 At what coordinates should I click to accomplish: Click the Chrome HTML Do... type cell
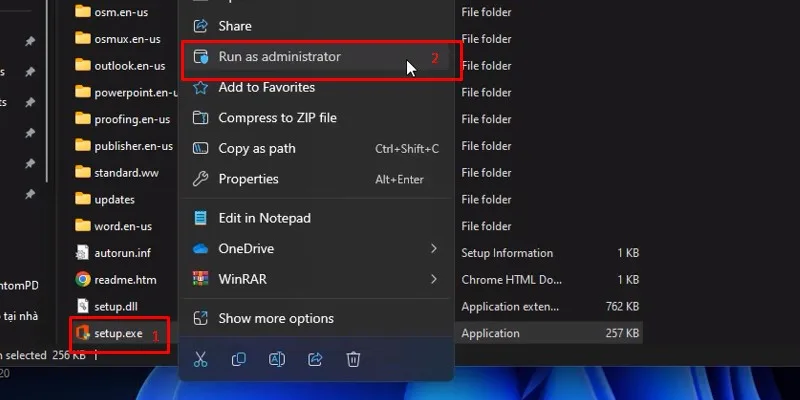coord(512,280)
